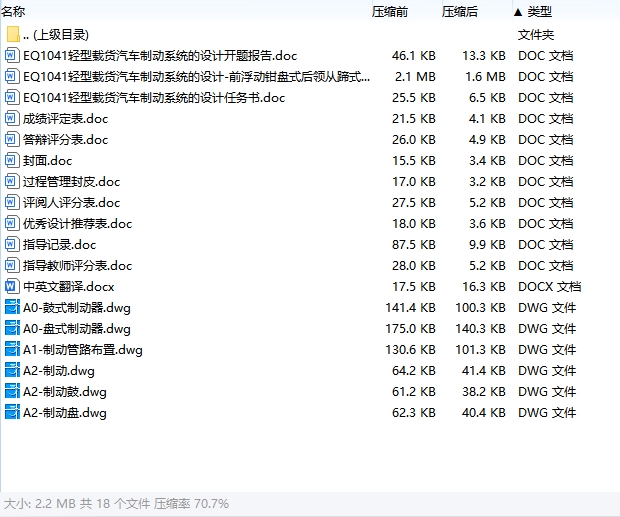The width and height of the screenshot is (620, 517).
Task: Select file name 评阅人评分表.doc
Action: click(x=71, y=203)
